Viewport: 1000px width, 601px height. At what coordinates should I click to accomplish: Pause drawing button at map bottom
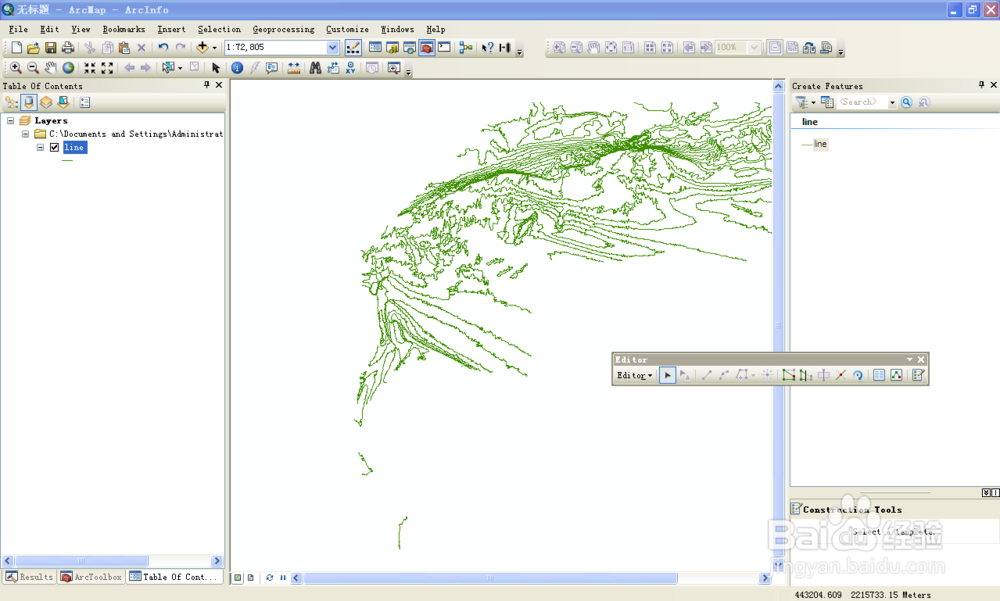(283, 577)
